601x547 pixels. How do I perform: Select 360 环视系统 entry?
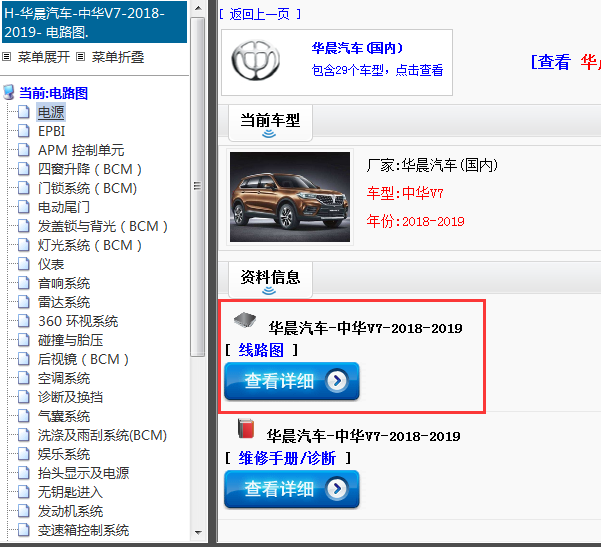click(78, 321)
